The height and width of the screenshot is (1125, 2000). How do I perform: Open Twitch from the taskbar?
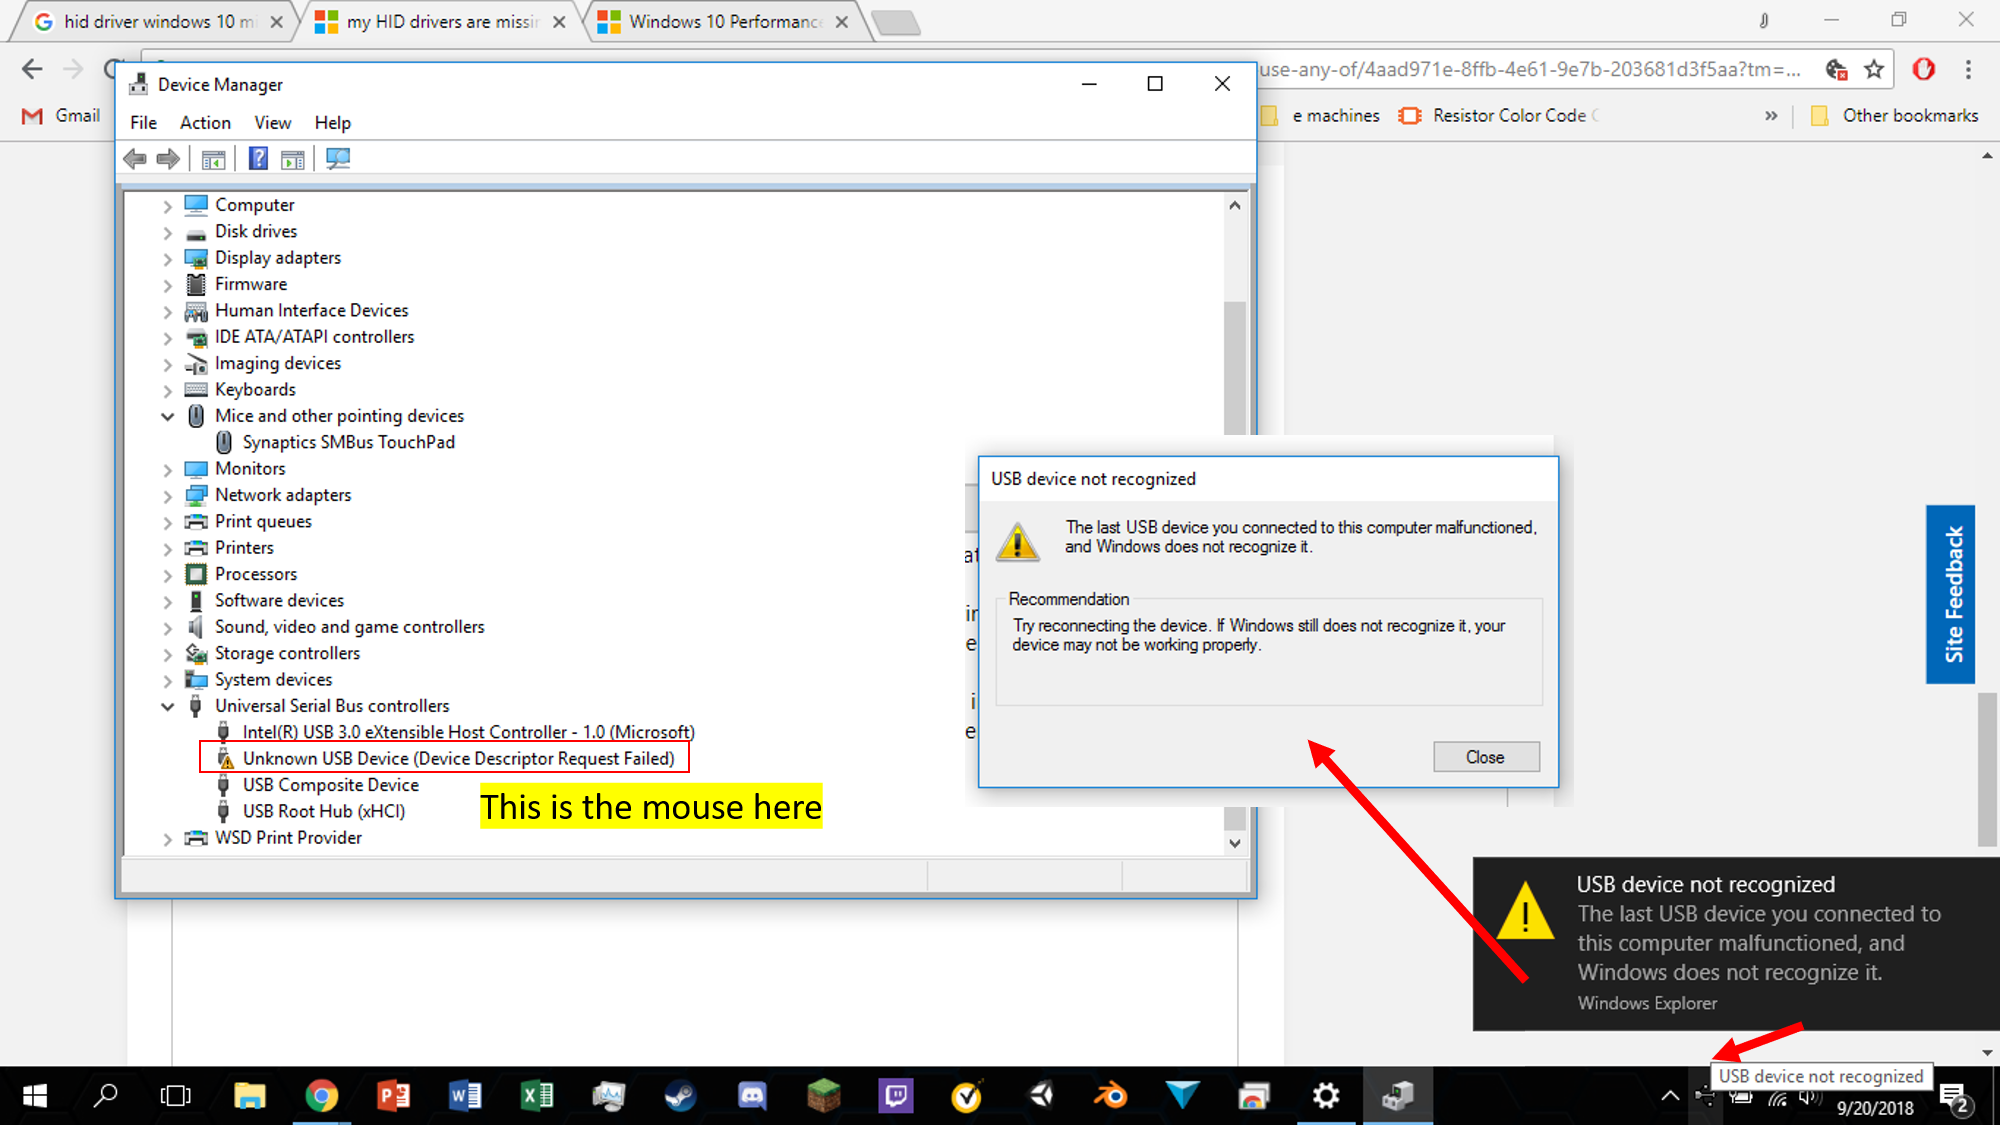pos(895,1096)
